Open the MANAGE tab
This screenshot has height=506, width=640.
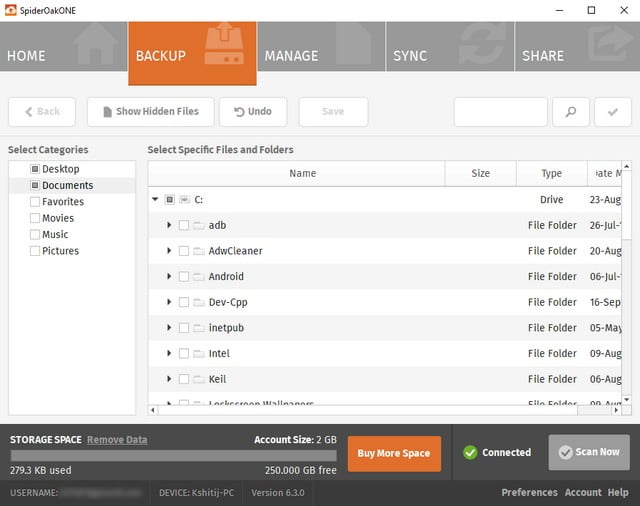click(x=321, y=47)
